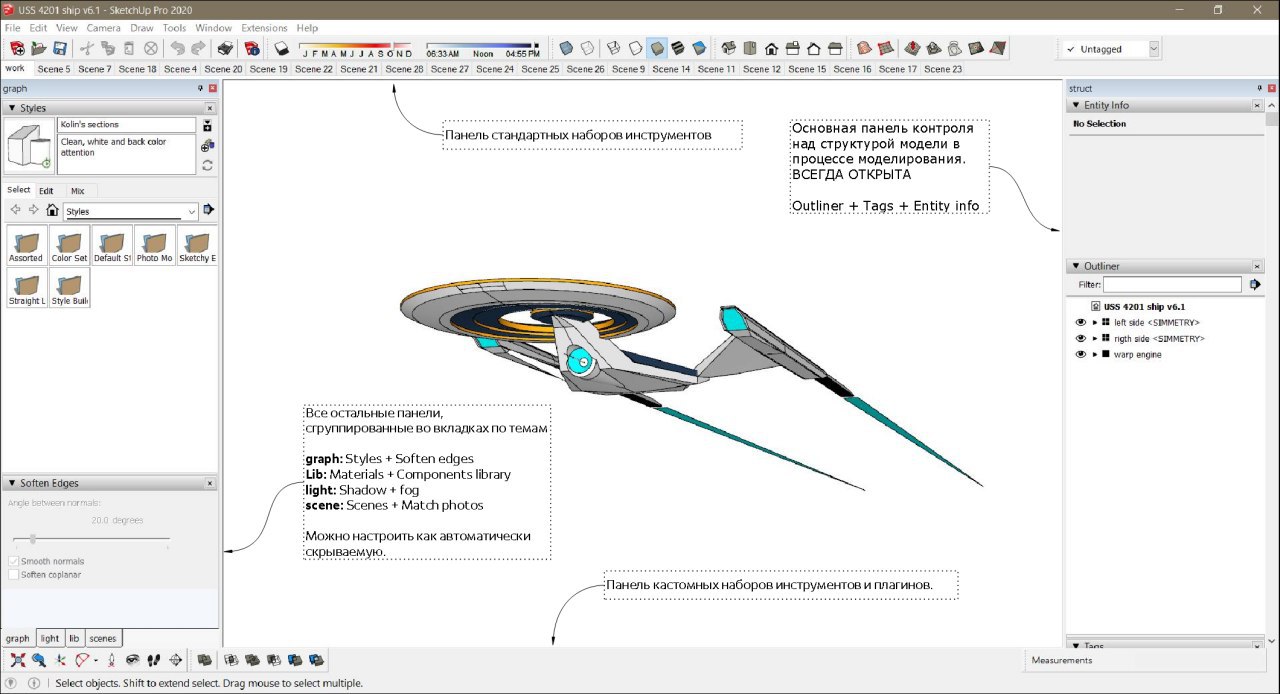Click the Print icon
This screenshot has height=694, width=1280.
[226, 48]
